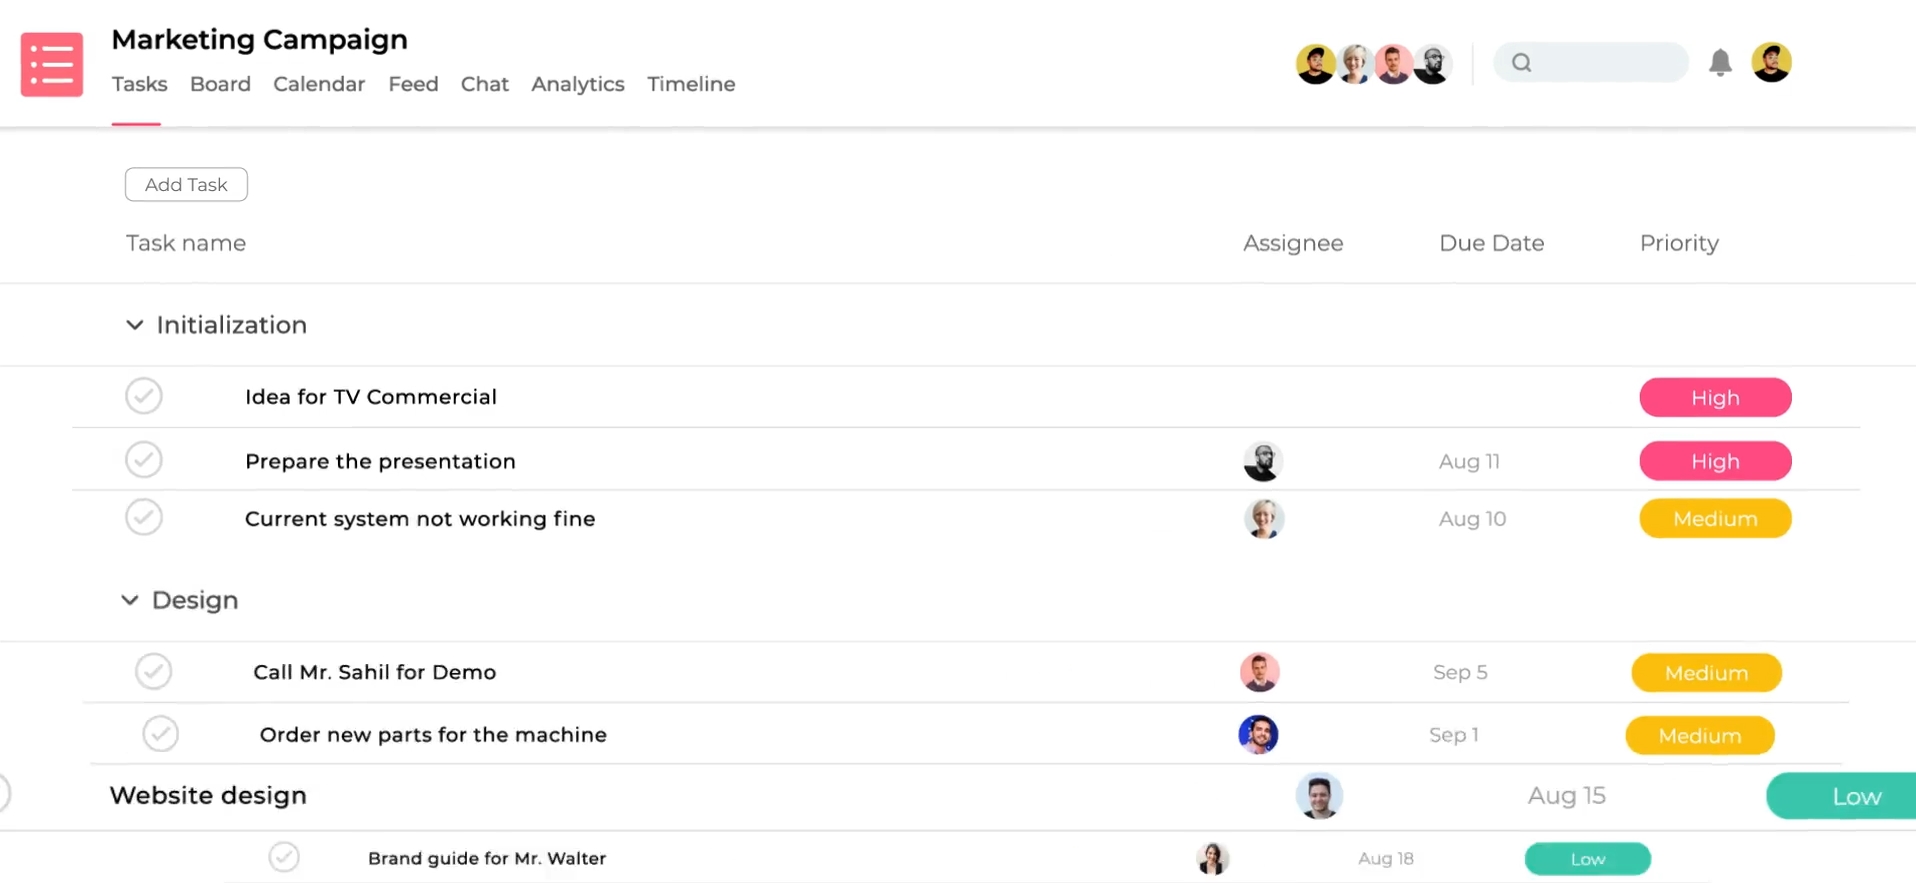Click assignee avatar on Order new parts row
Image resolution: width=1916 pixels, height=883 pixels.
tap(1258, 734)
